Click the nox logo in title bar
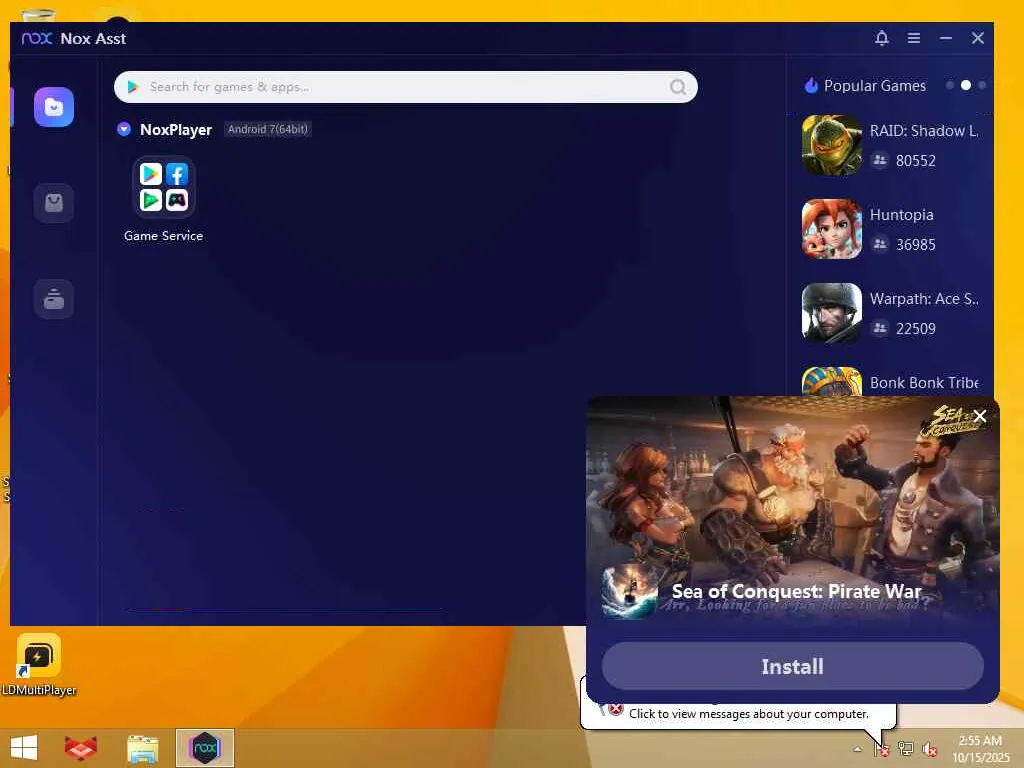 click(37, 39)
